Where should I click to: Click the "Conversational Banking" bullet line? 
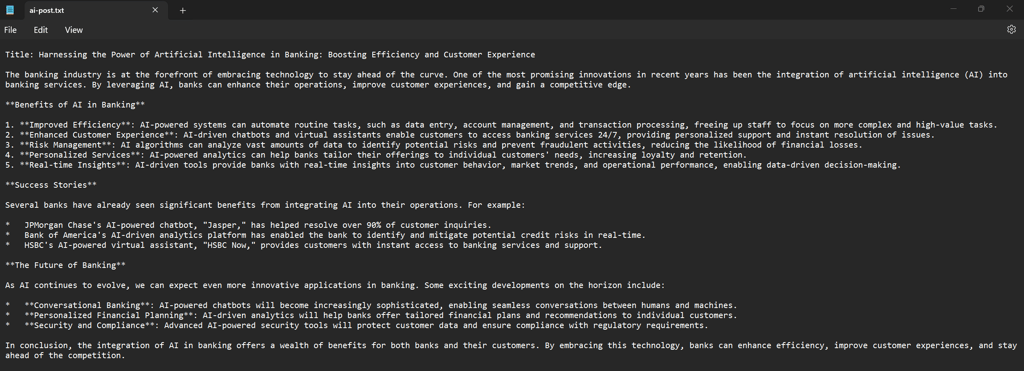click(371, 306)
